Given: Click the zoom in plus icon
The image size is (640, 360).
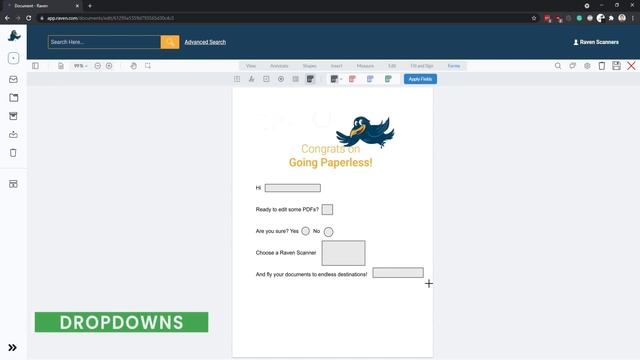Looking at the screenshot, I should [x=109, y=66].
